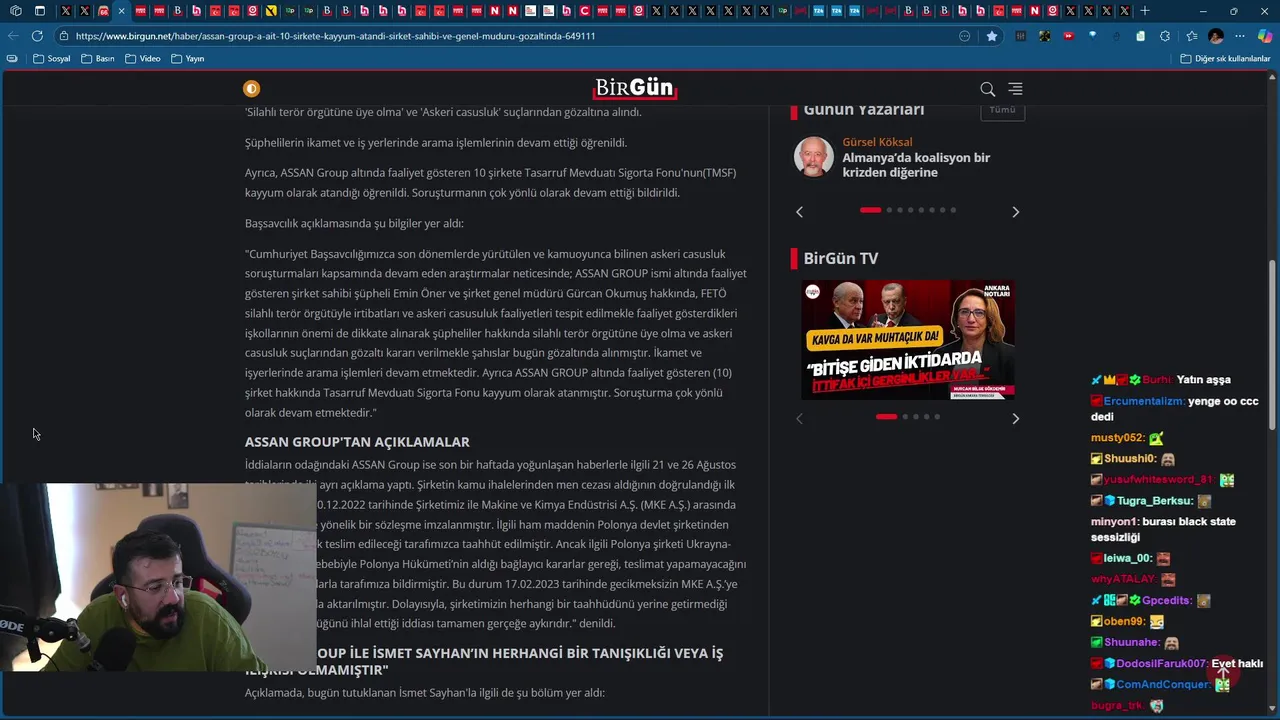Reload the current page
This screenshot has height=720, width=1280.
[37, 36]
